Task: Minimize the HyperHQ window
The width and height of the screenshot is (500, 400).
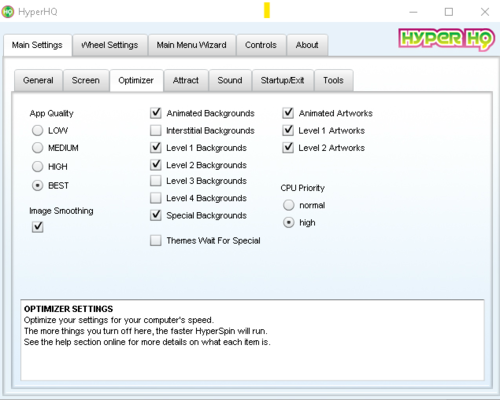Action: [x=413, y=12]
